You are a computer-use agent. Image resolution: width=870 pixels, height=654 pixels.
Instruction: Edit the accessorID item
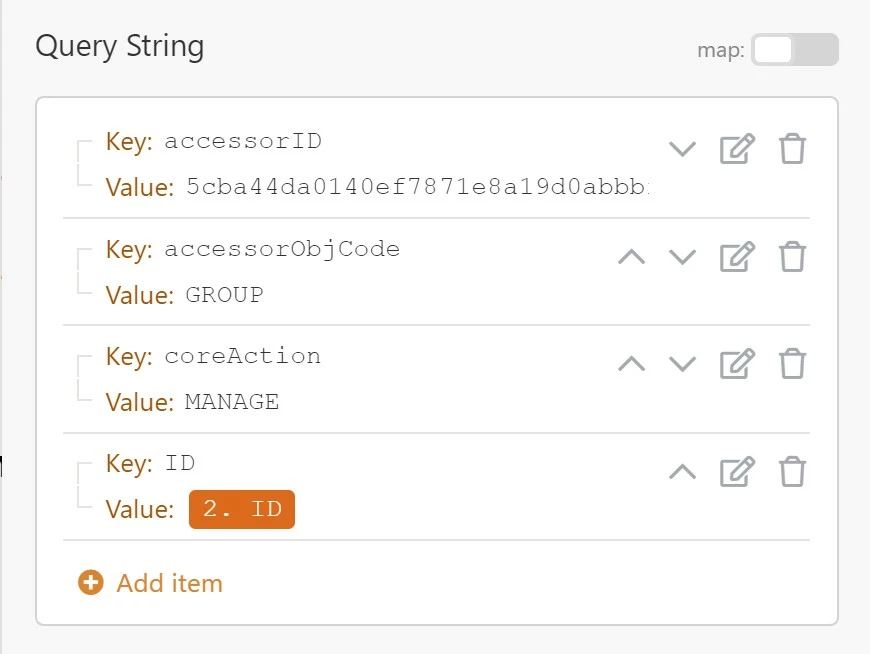coord(737,149)
